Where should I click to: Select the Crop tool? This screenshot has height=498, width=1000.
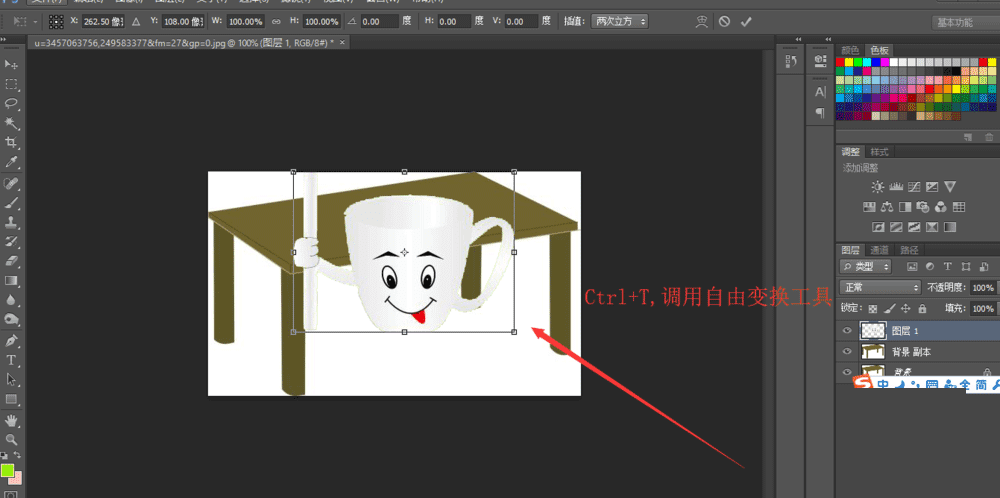pyautogui.click(x=12, y=143)
